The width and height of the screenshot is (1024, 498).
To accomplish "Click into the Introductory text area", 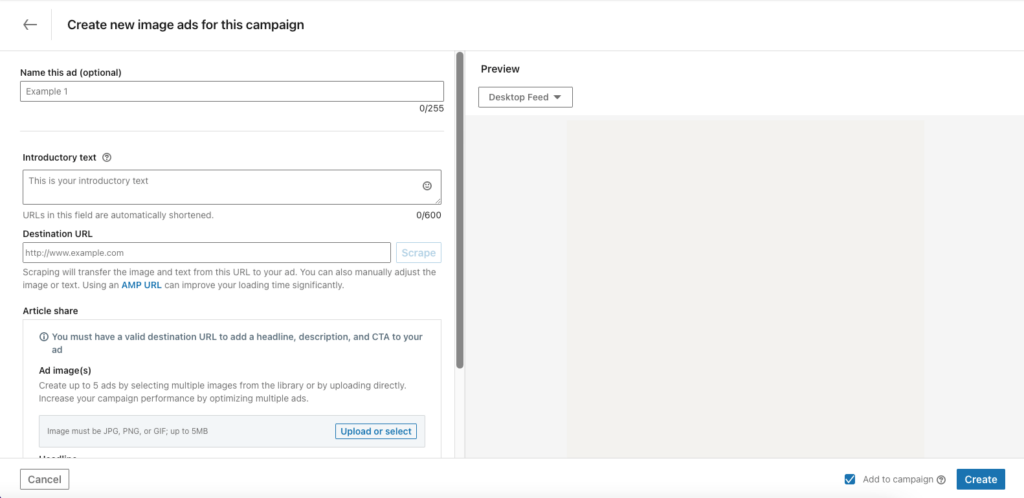I will tap(232, 187).
